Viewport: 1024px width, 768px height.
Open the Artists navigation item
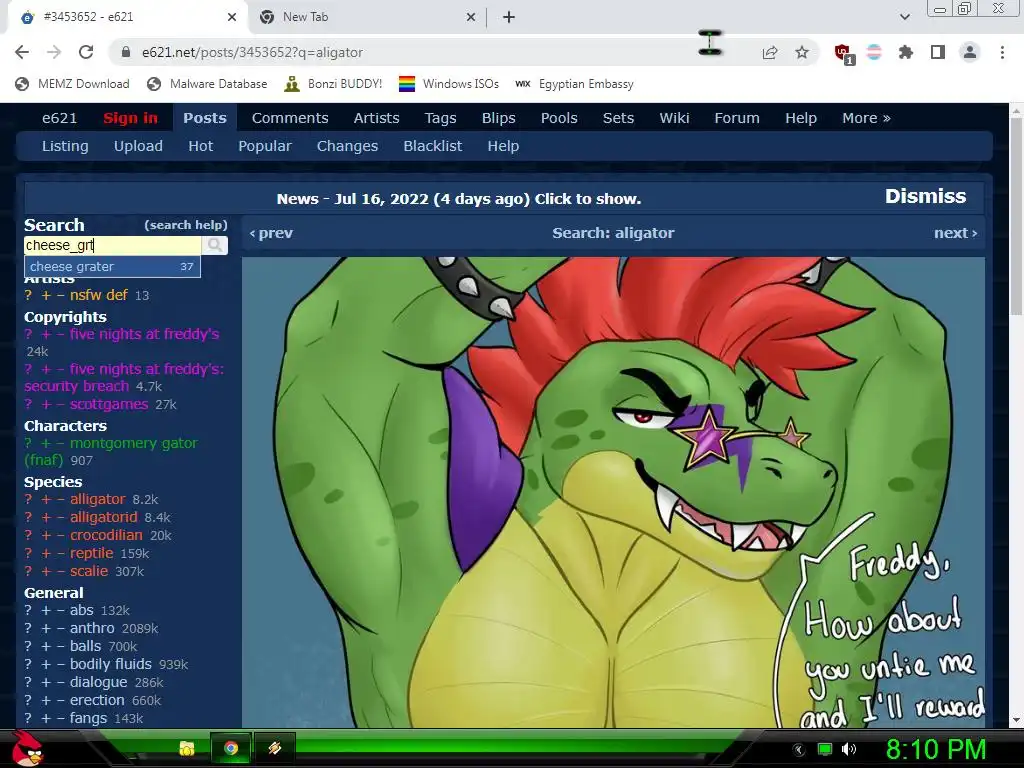(376, 118)
